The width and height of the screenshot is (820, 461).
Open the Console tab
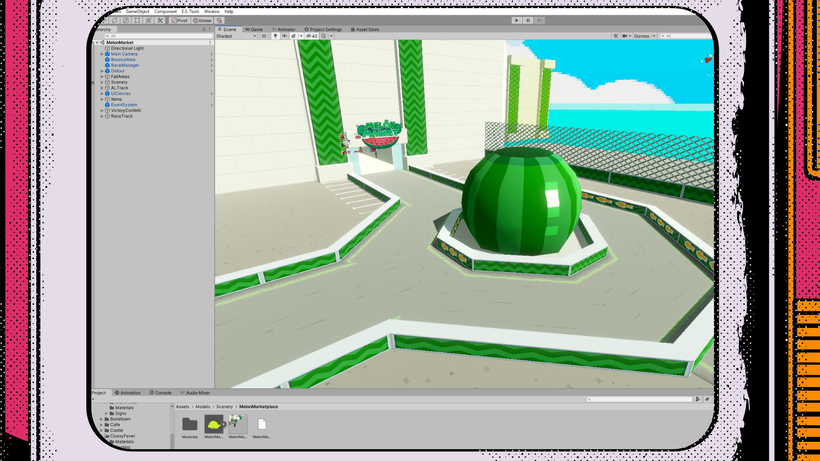pos(163,393)
